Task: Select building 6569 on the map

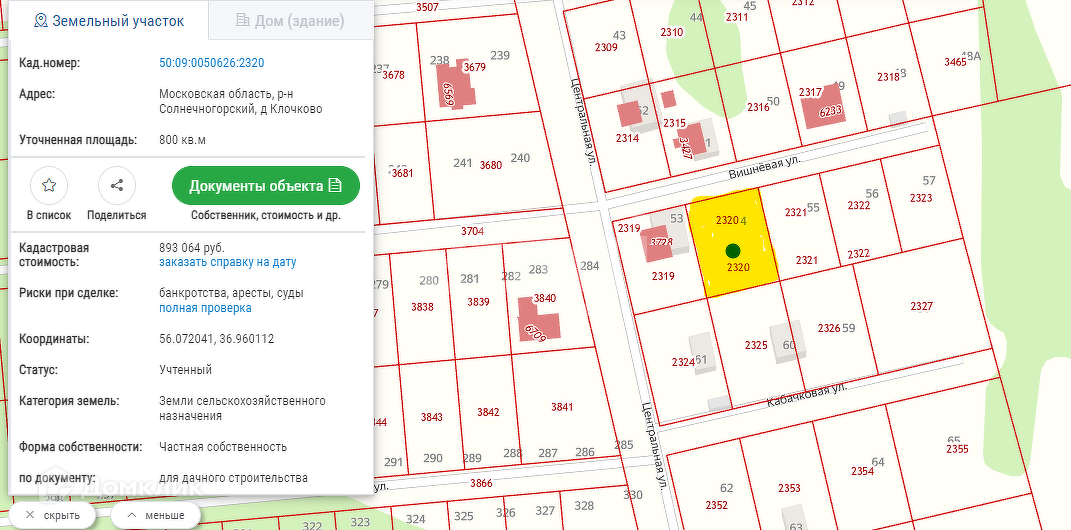Action: tap(455, 85)
